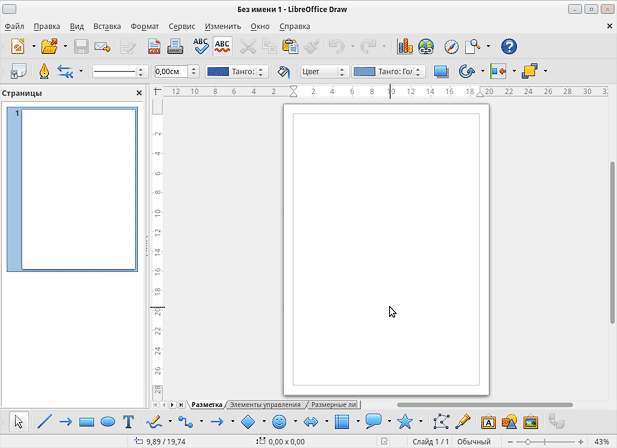Click the Export as PDF icon

[x=154, y=47]
